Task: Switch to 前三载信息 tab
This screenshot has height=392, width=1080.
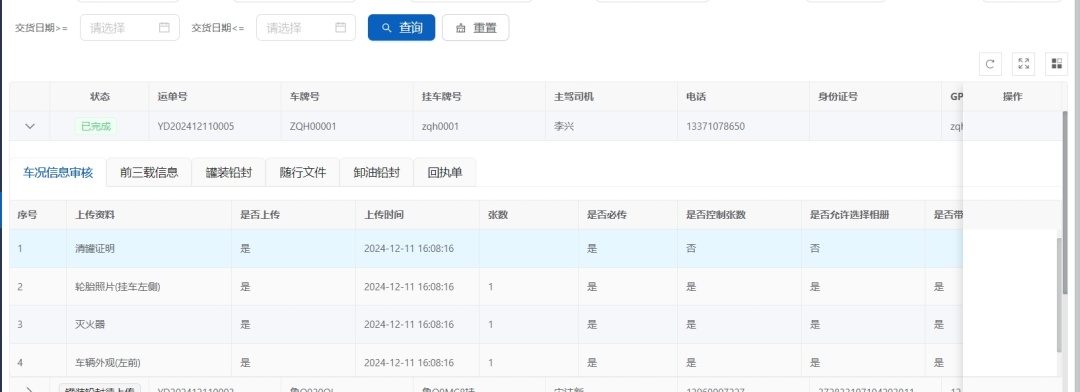Action: tap(149, 173)
